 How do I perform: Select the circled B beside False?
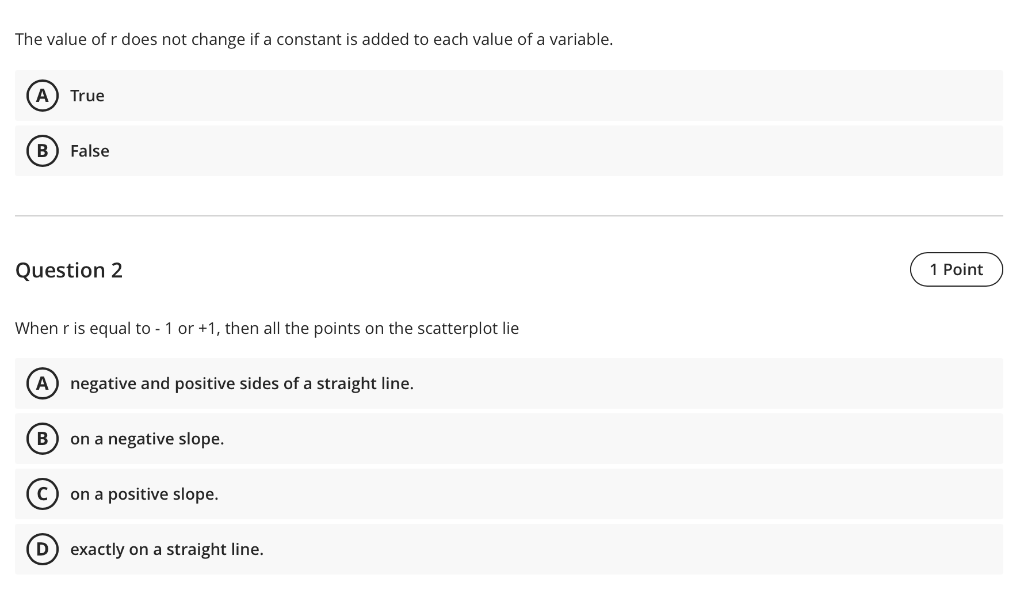coord(42,151)
